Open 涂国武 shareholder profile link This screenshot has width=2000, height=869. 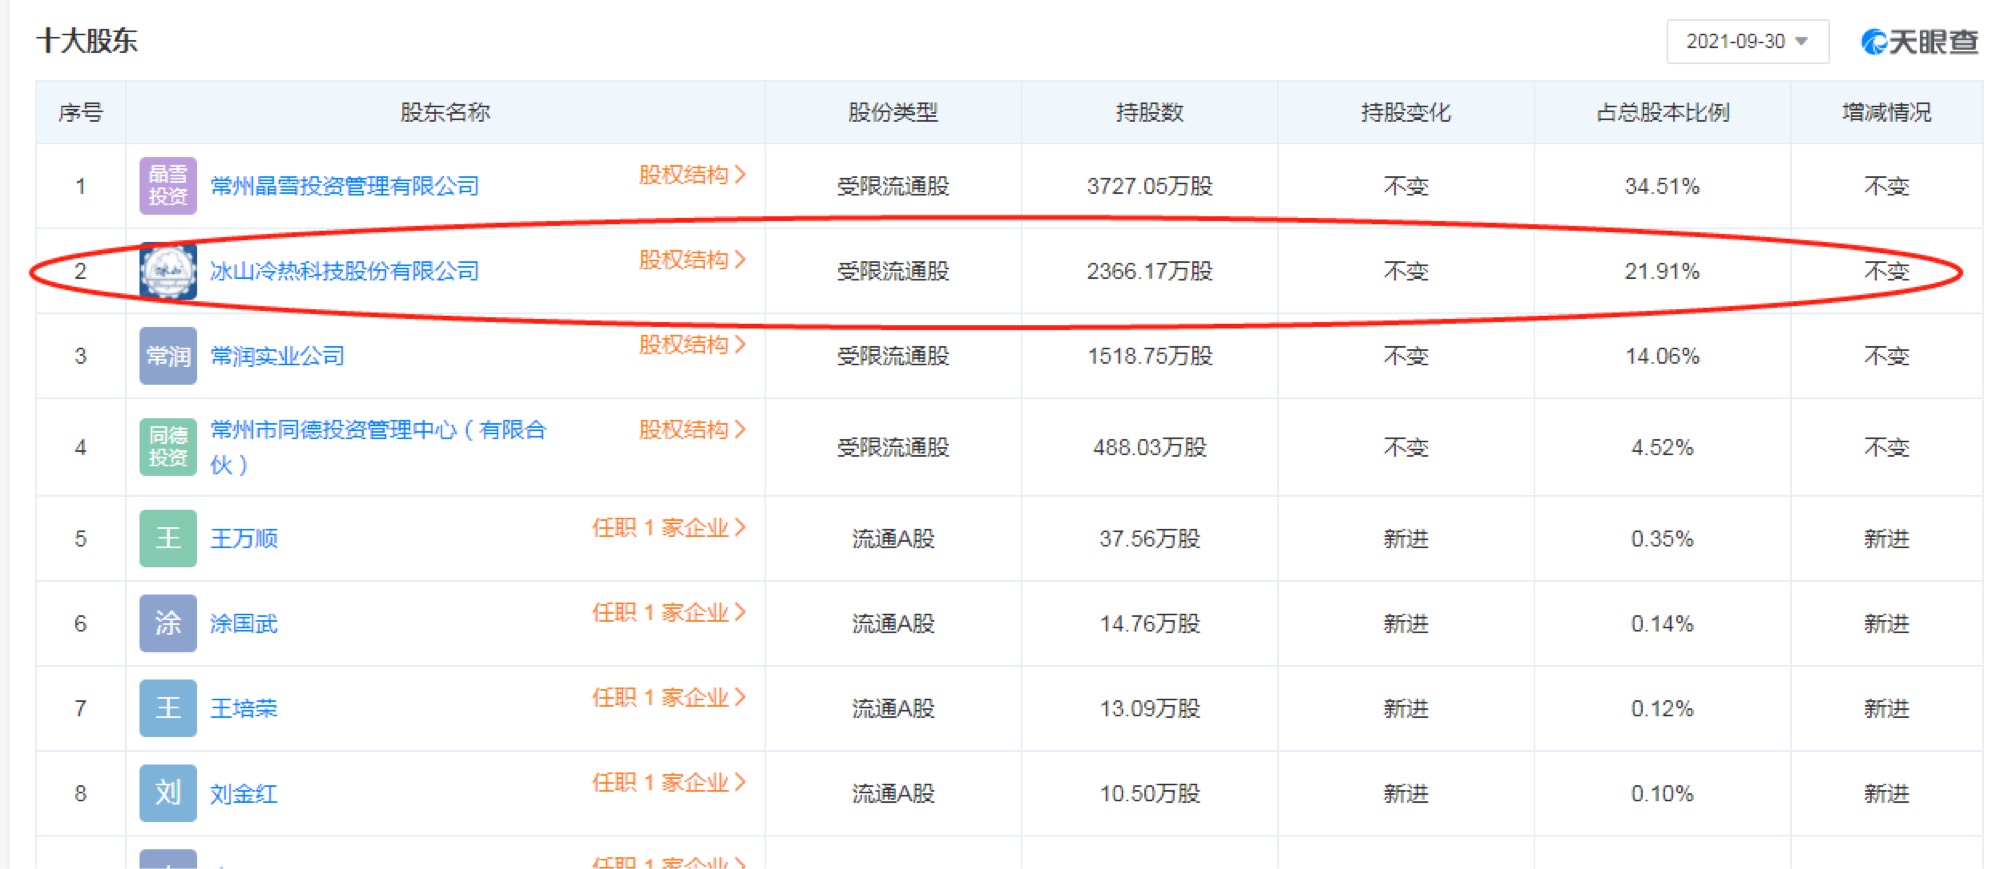pos(244,624)
